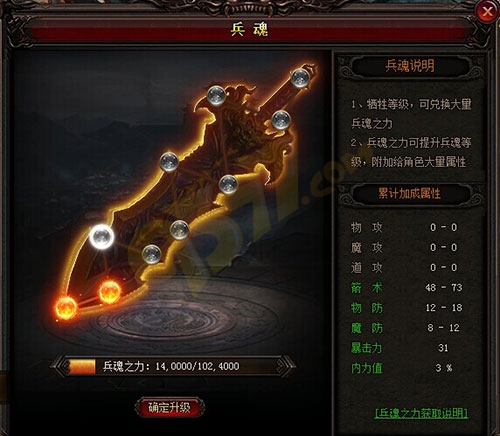Screen dimensions: 500x436
Task: Click the grey orb at sword handle end
Action: pos(300,78)
